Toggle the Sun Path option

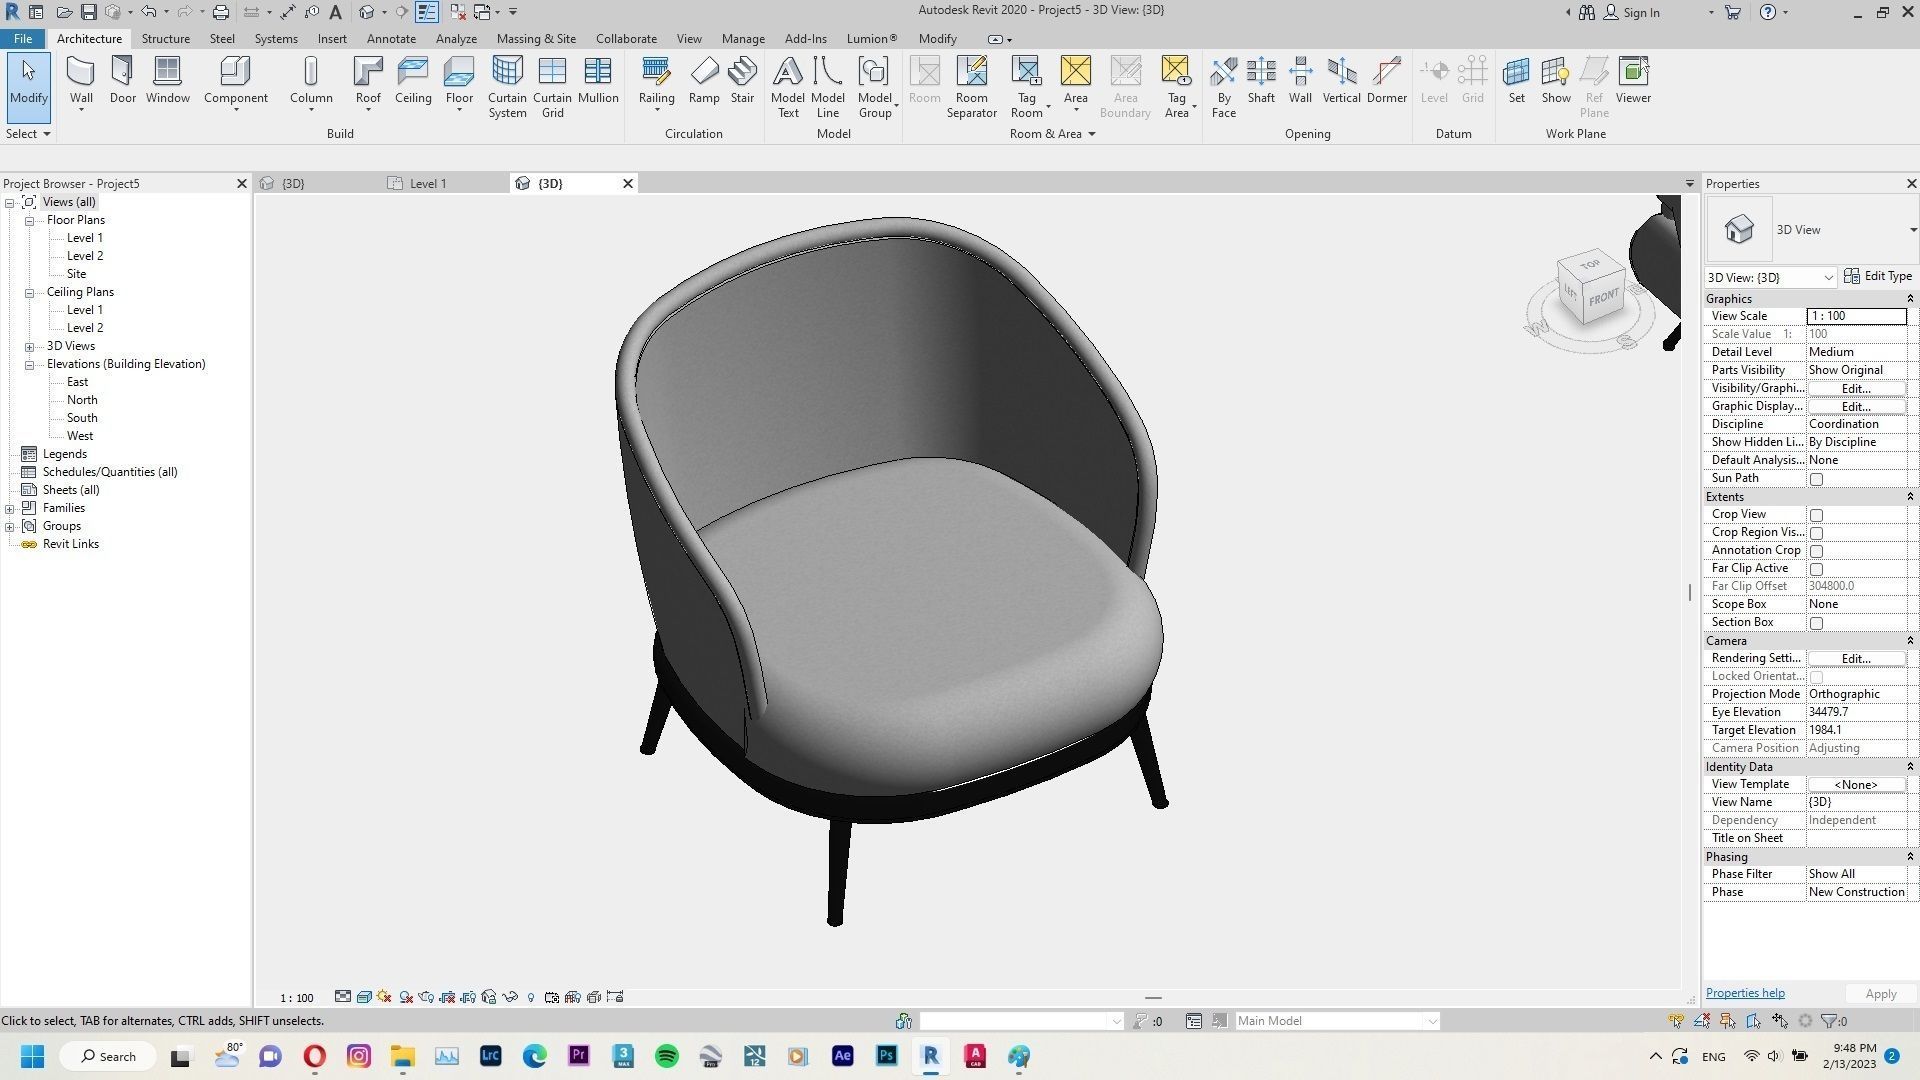pos(1816,478)
